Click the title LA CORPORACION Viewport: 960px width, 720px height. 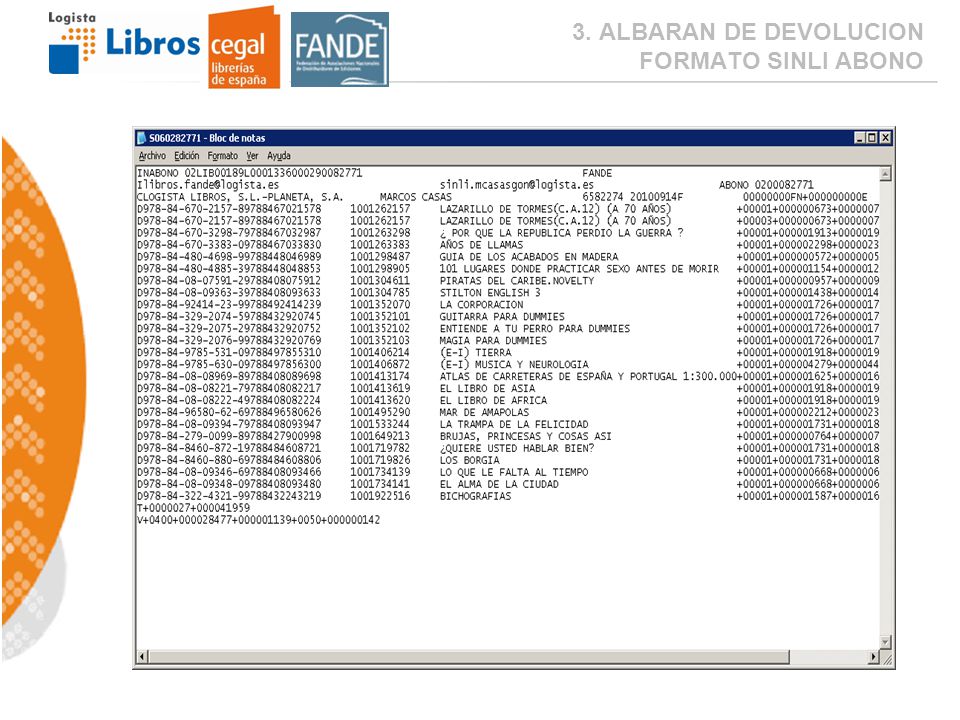point(481,304)
